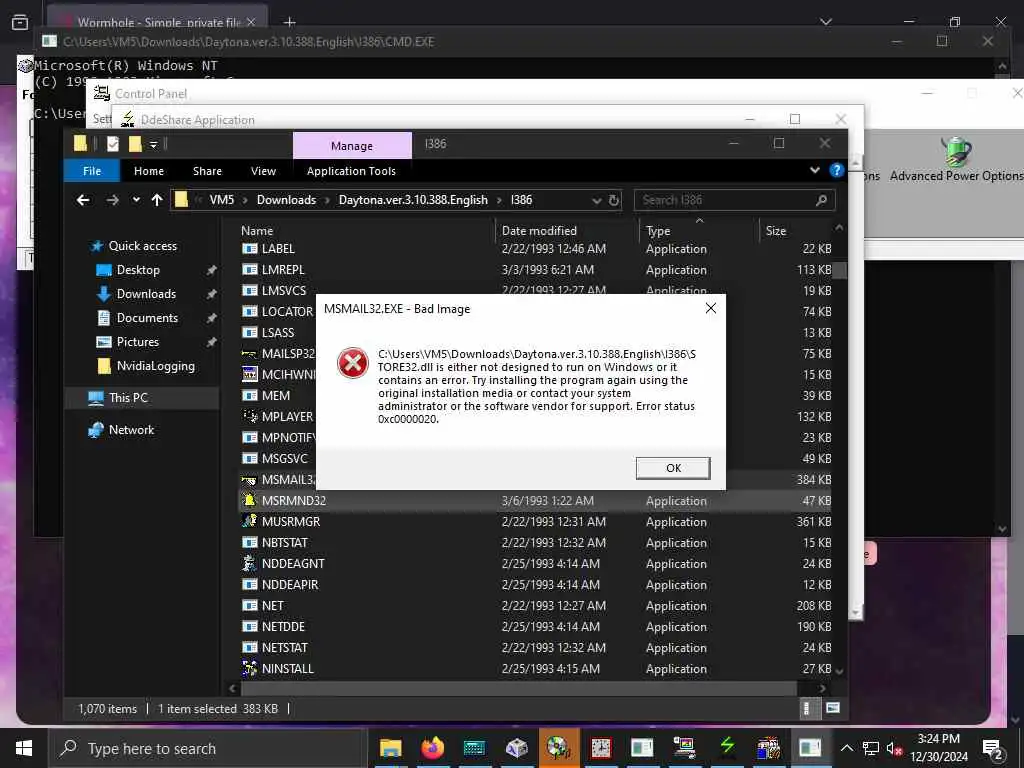Open Downloads in the navigation pane

146,294
